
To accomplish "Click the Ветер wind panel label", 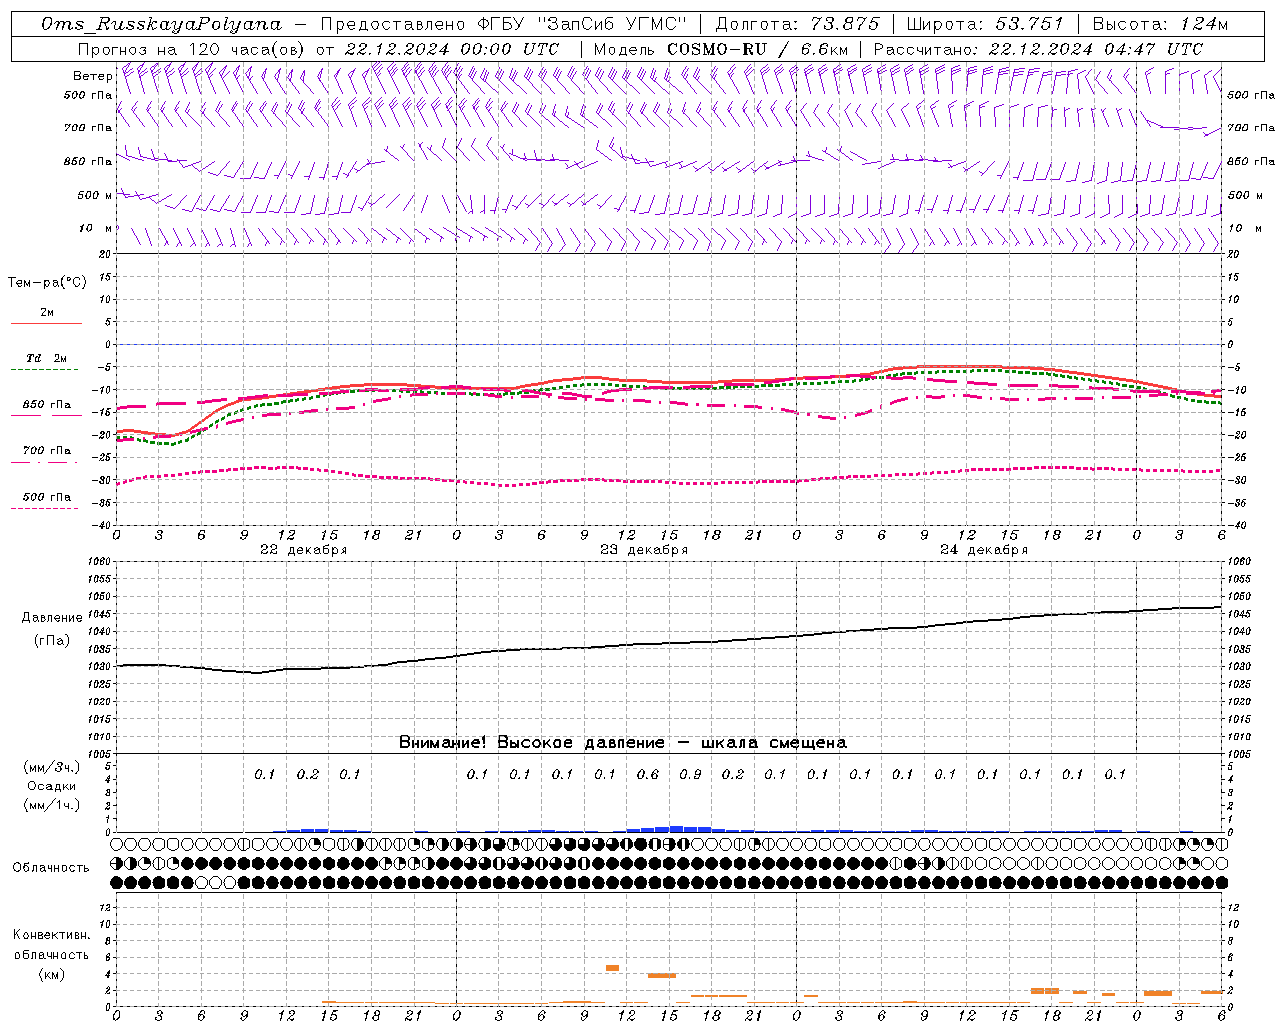I will (92, 76).
